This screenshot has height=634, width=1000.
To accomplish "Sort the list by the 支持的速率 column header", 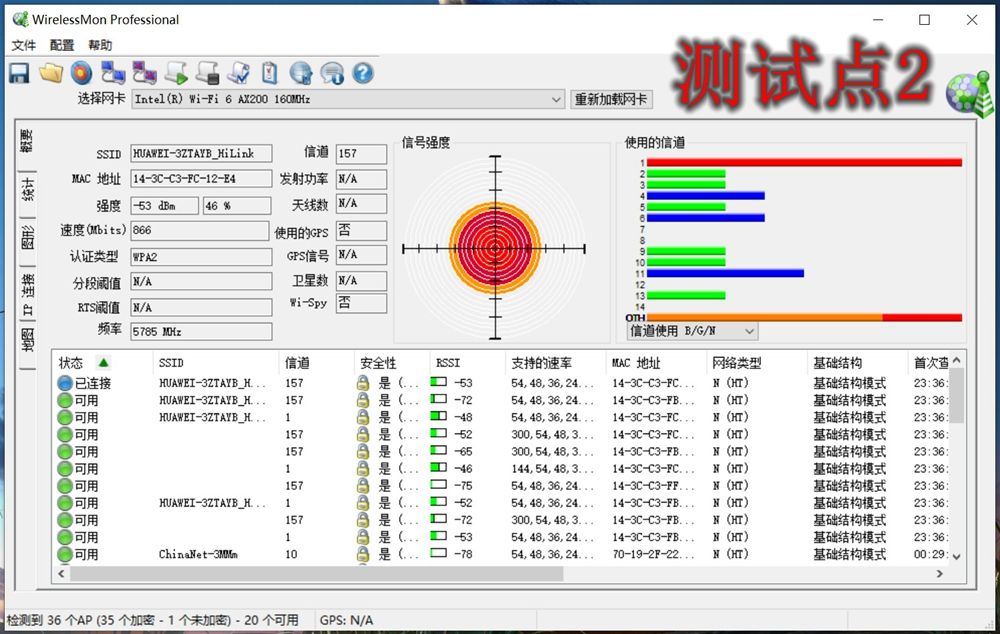I will 555,363.
